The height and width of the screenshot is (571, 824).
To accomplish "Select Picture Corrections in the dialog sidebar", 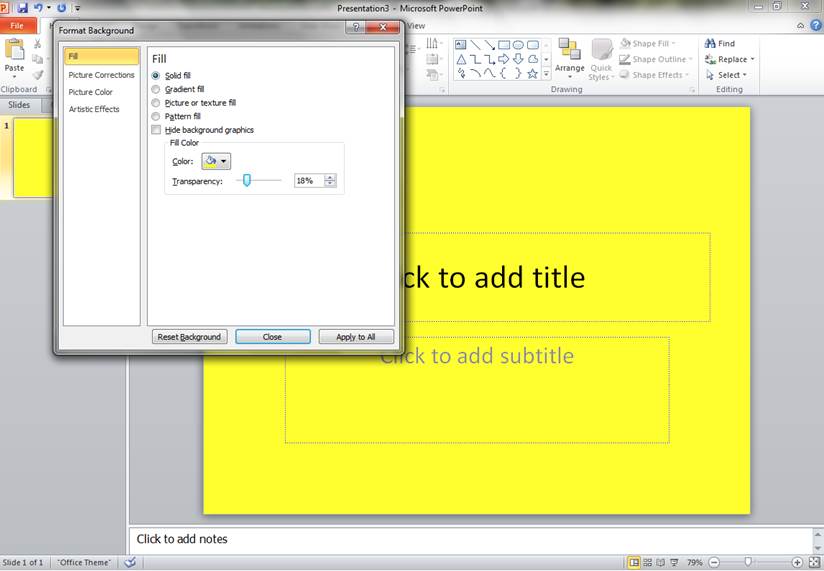I will pos(101,75).
